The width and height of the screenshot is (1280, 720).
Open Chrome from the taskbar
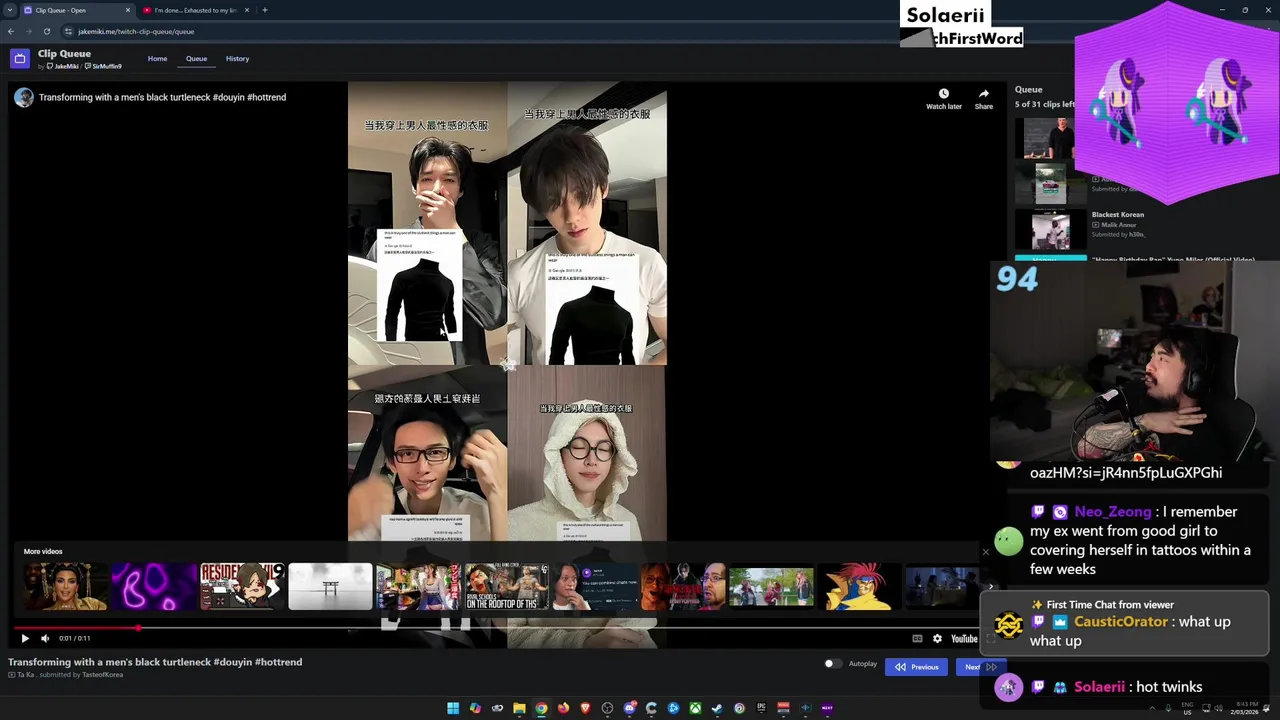pyautogui.click(x=541, y=708)
